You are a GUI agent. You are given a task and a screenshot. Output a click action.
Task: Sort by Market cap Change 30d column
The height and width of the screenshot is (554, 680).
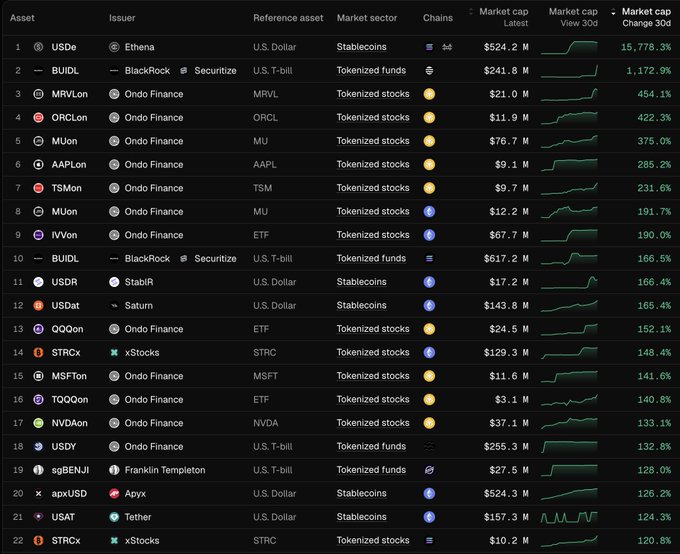point(641,17)
